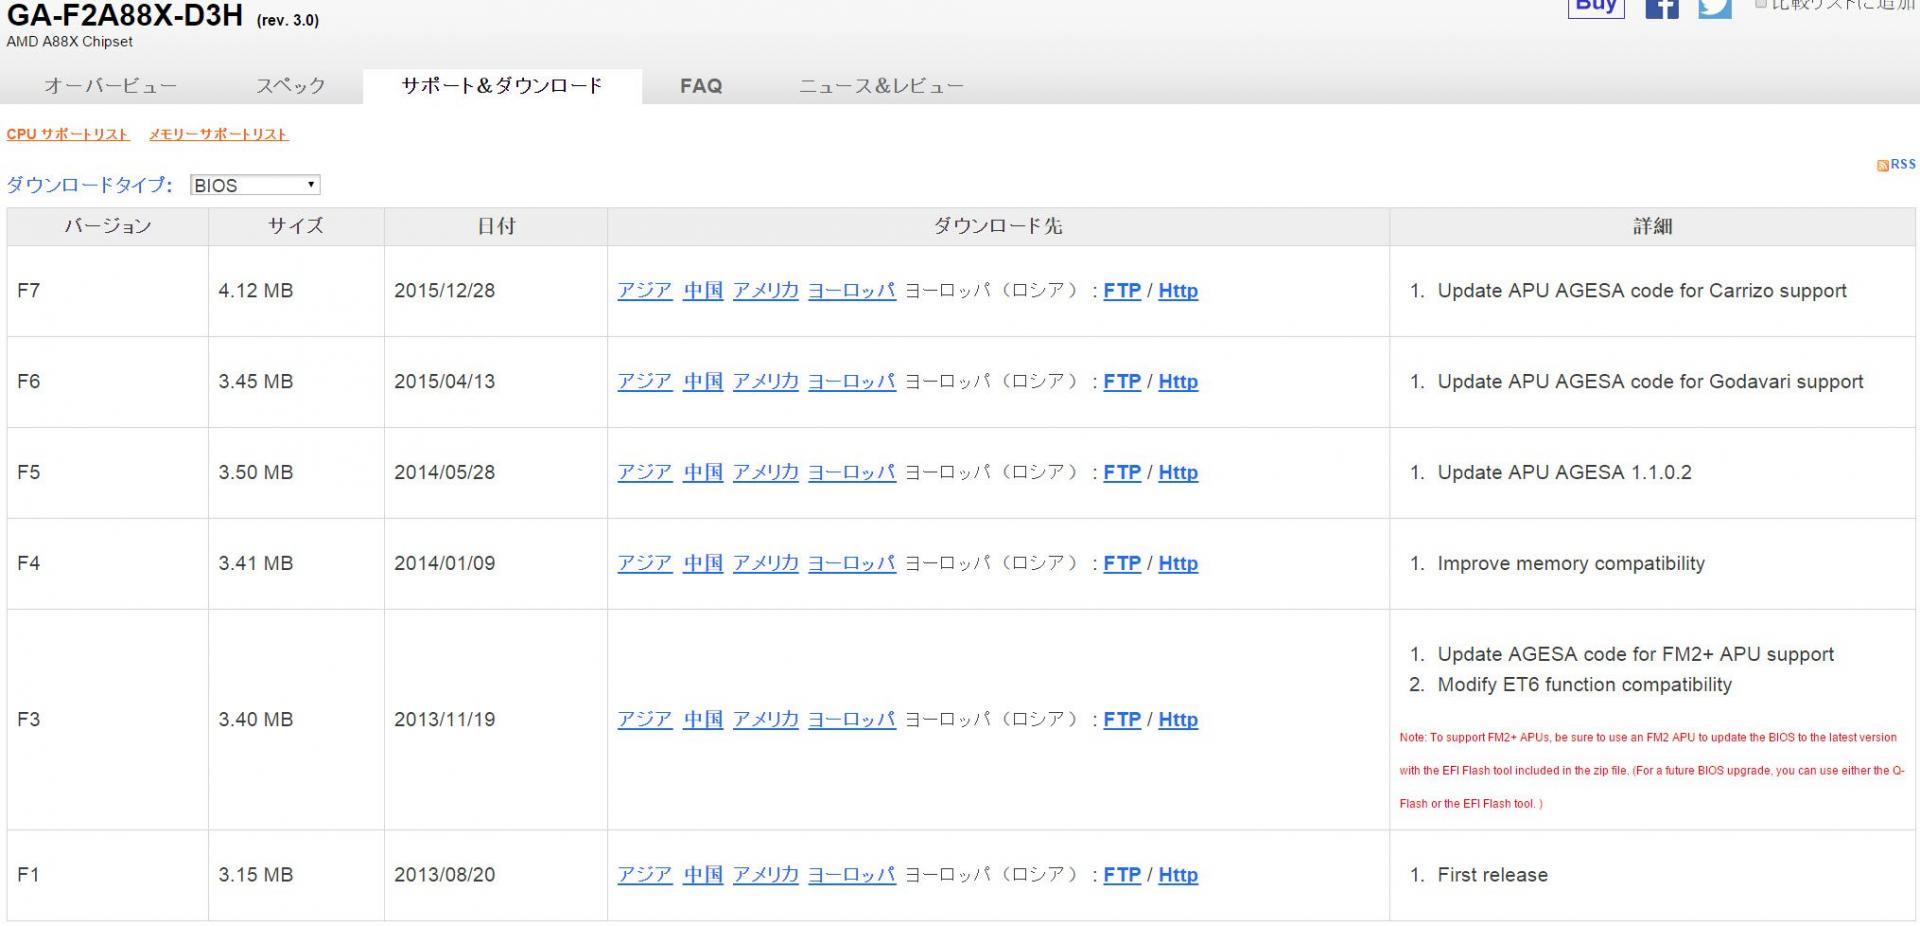Screen dimensions: 1920x926
Task: Click 'Update APU AGESA code for Godavari support'
Action: click(1650, 382)
